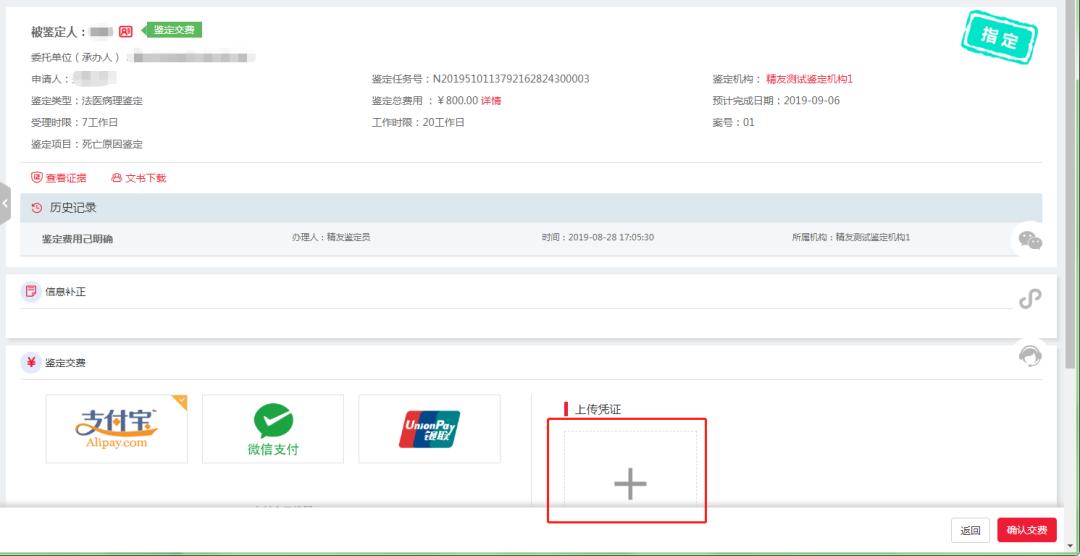
Task: Expand the collapsed left sidebar arrow
Action: 5,204
